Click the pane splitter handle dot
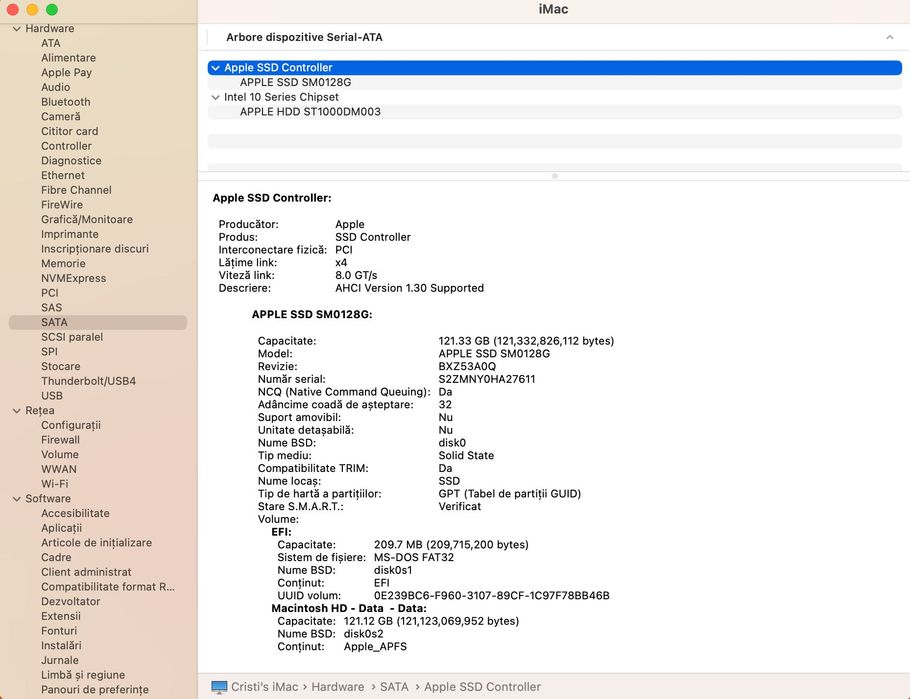 coord(555,176)
